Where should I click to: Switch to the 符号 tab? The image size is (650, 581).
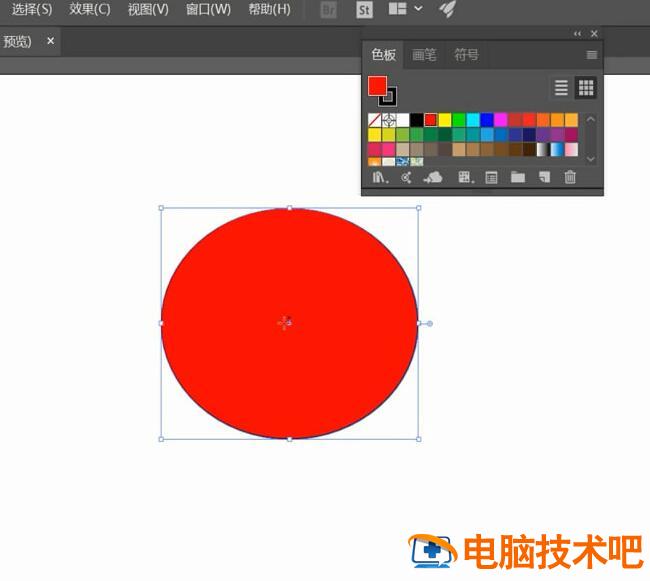pos(467,55)
